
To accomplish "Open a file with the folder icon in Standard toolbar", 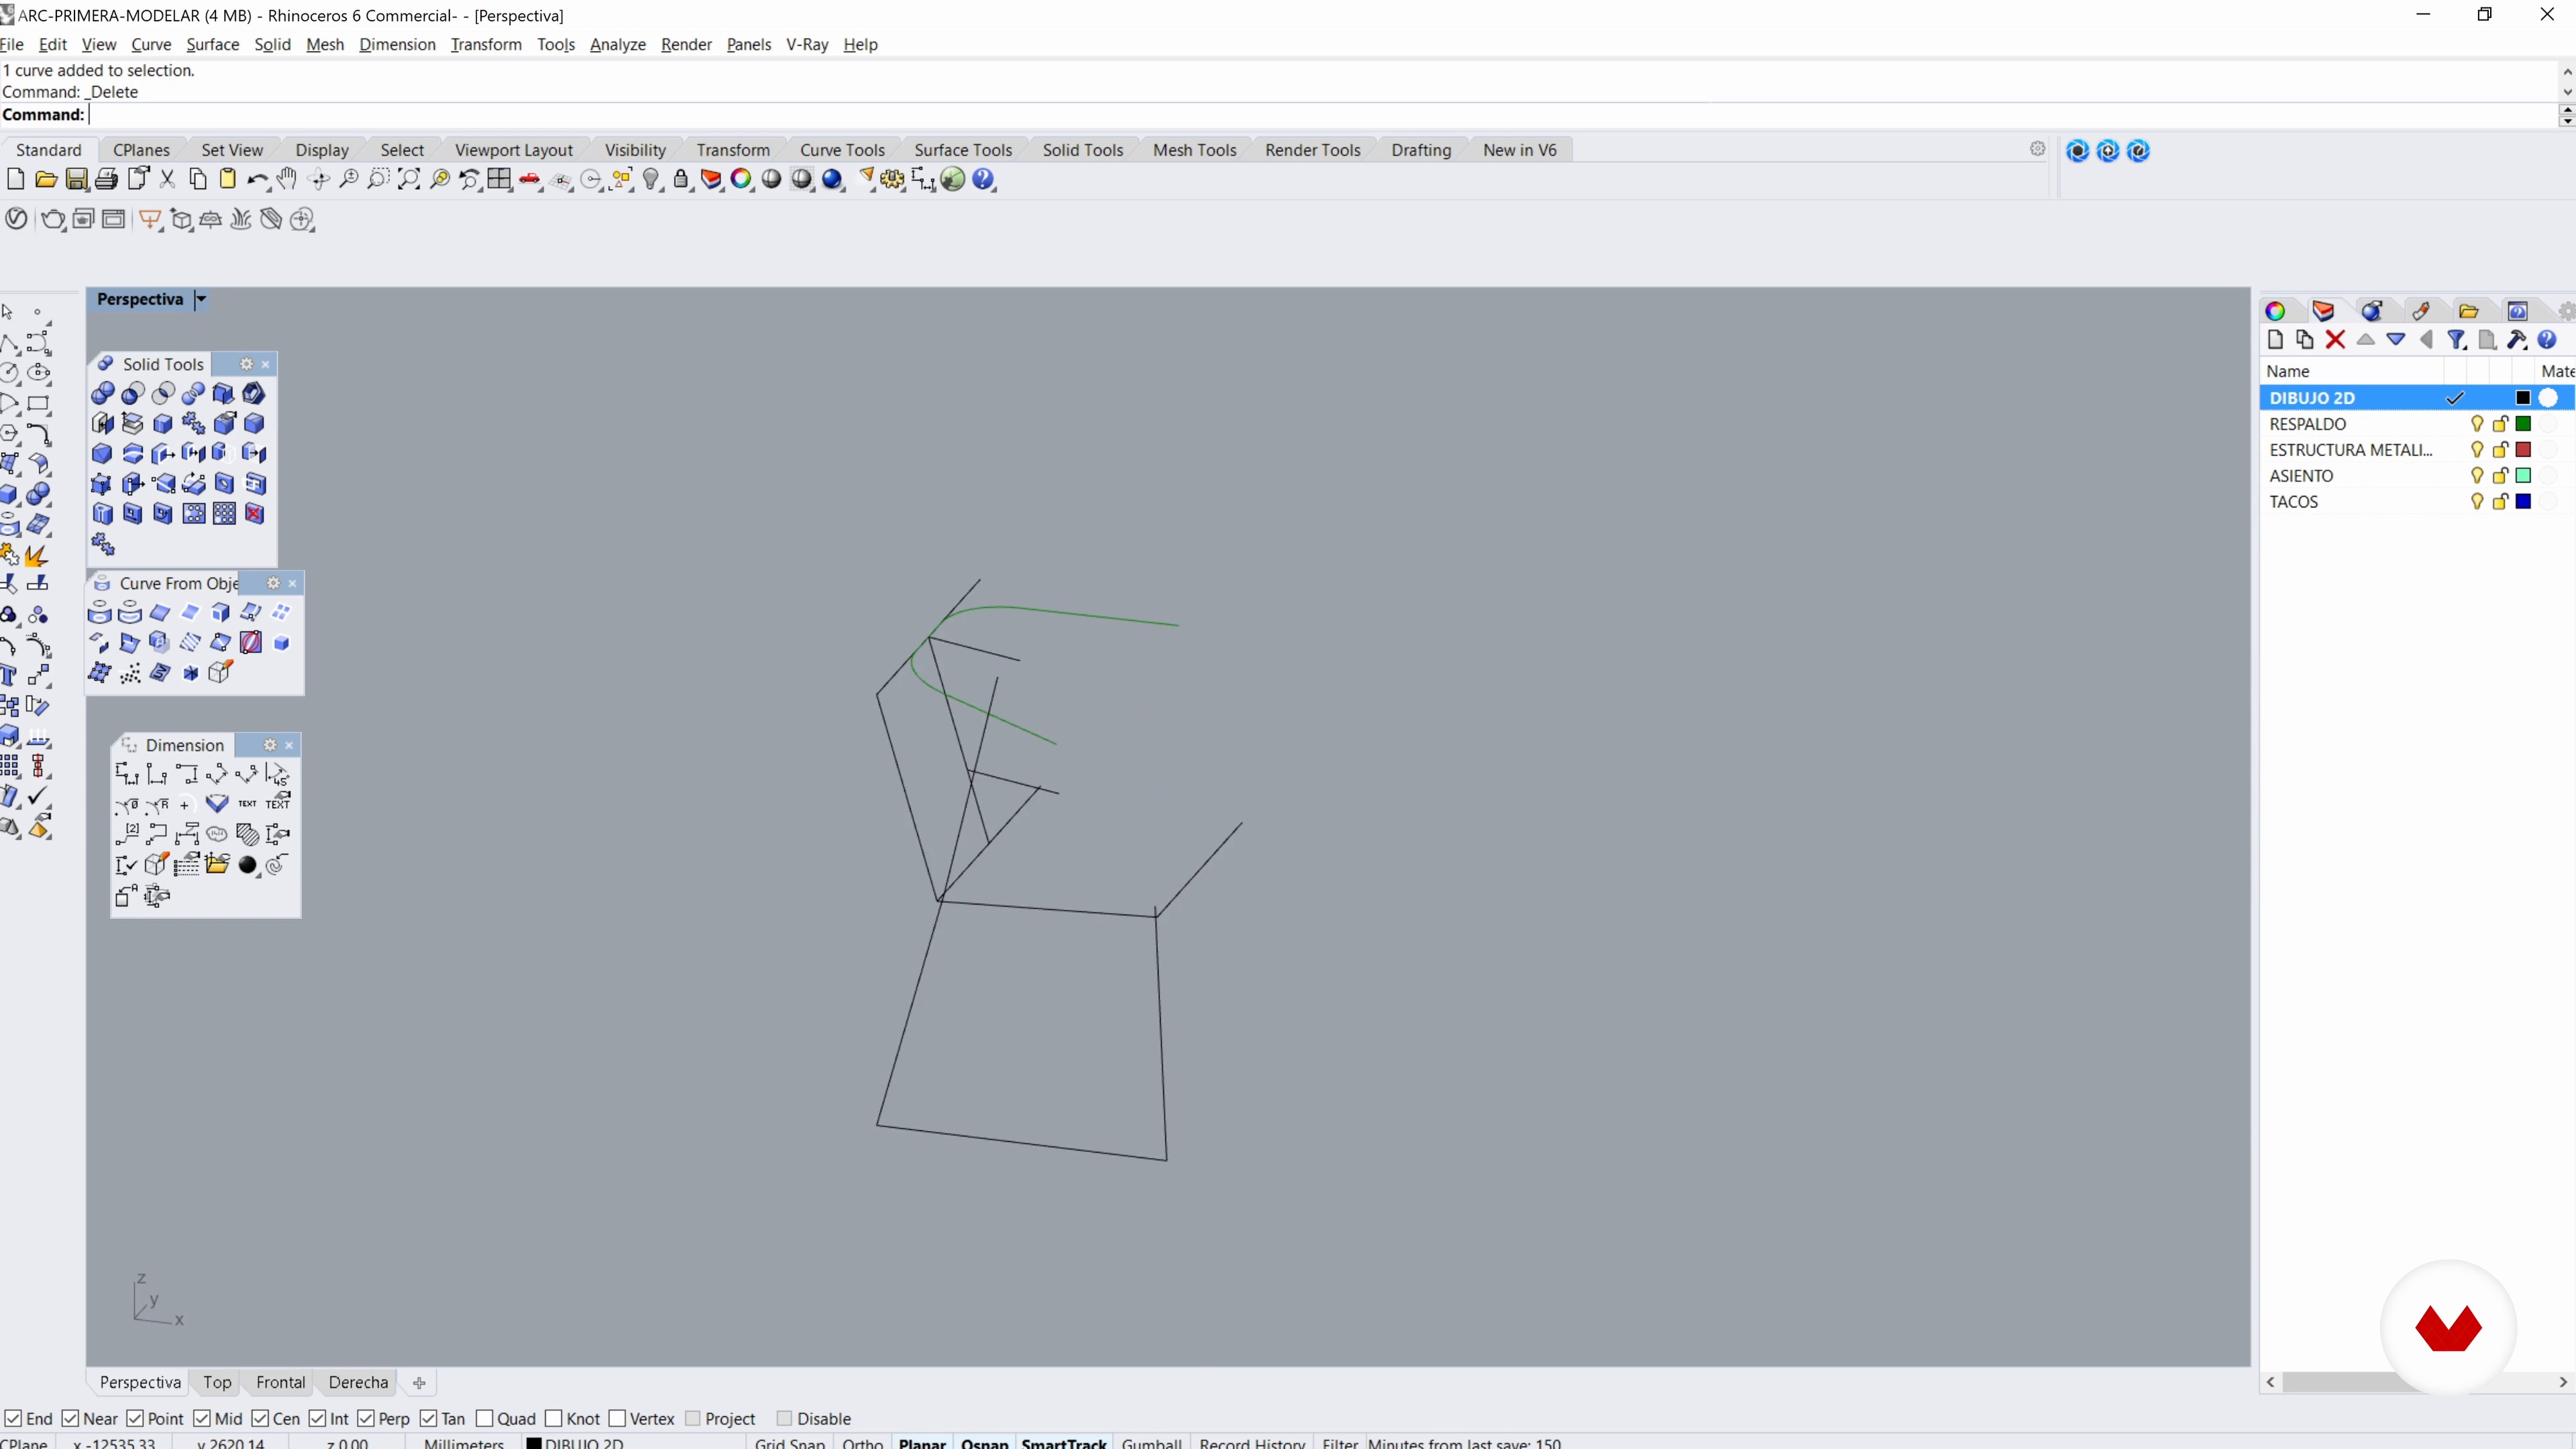I will (46, 179).
